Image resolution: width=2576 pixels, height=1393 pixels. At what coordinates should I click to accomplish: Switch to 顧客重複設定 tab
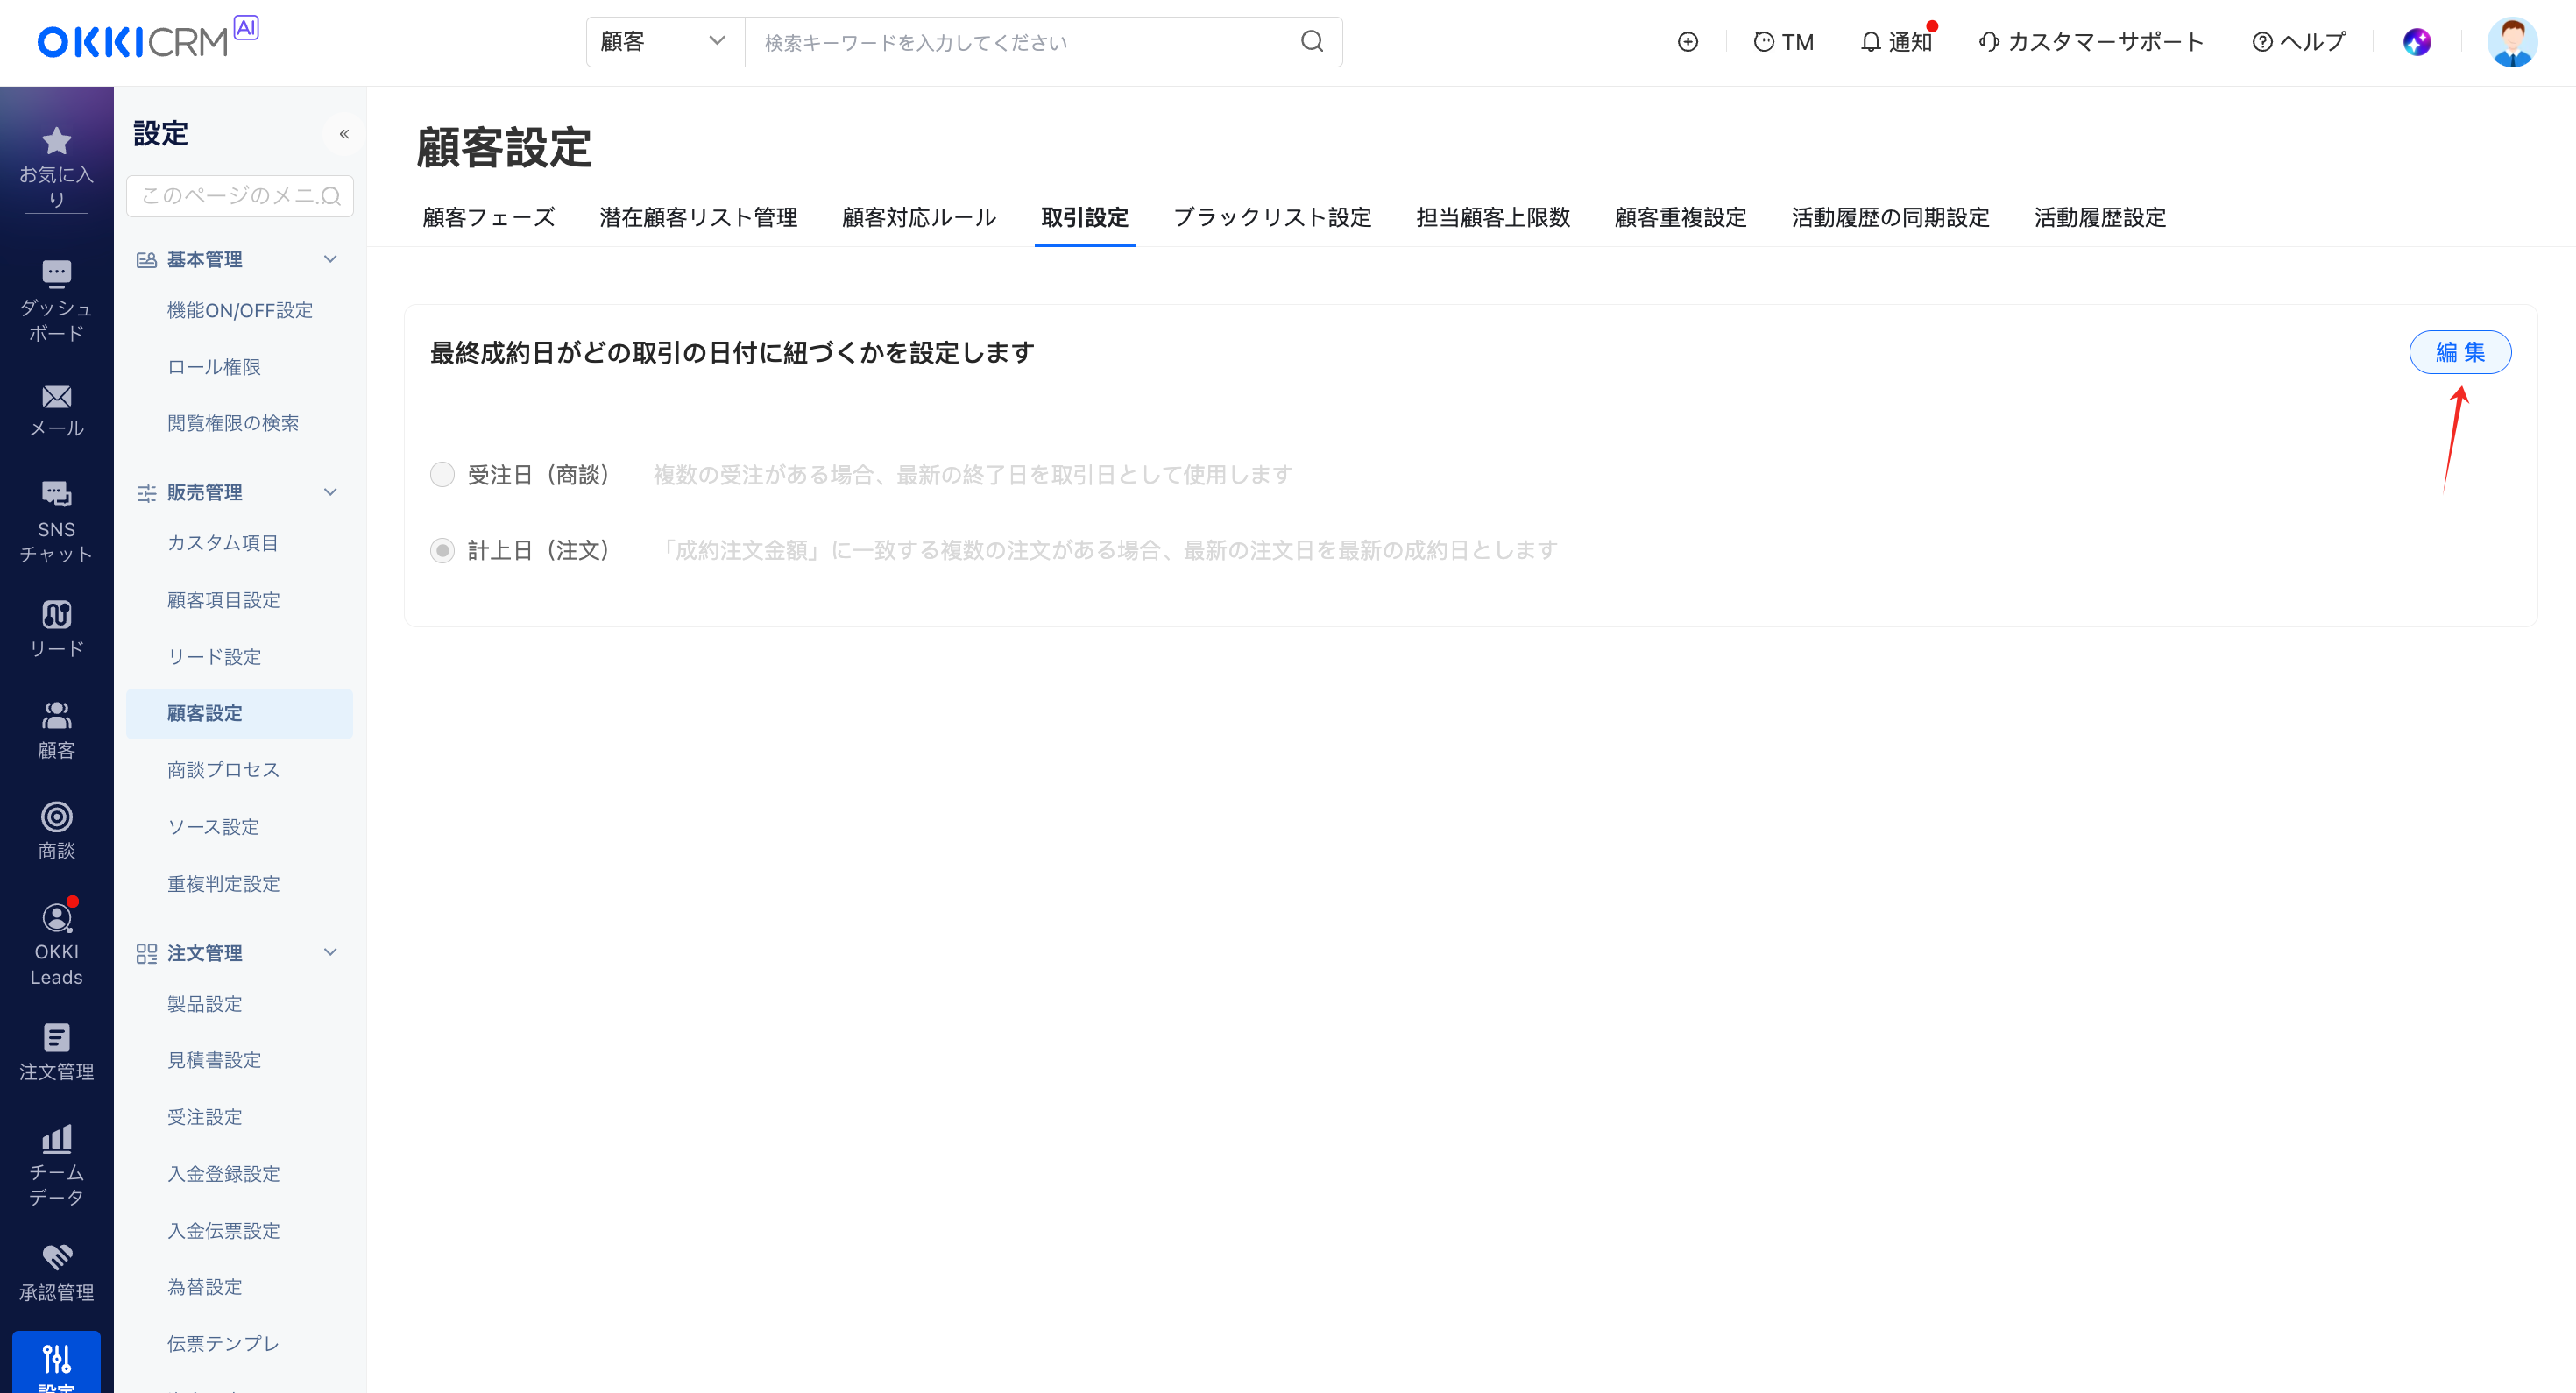pos(1680,218)
